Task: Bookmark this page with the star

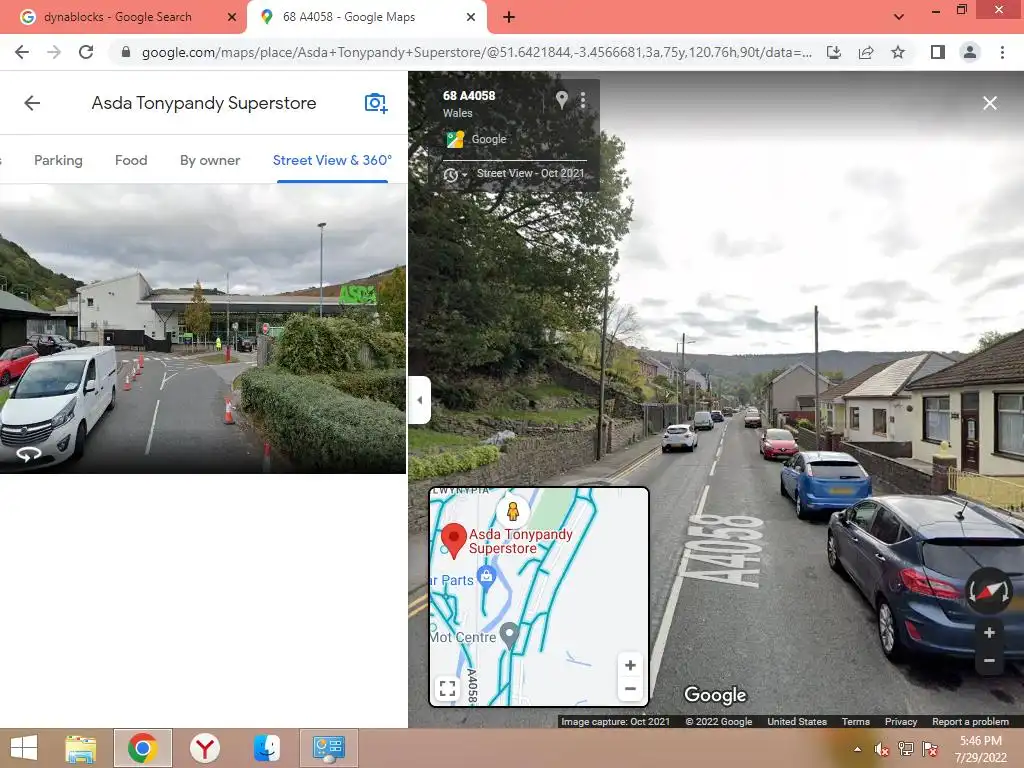Action: [898, 52]
